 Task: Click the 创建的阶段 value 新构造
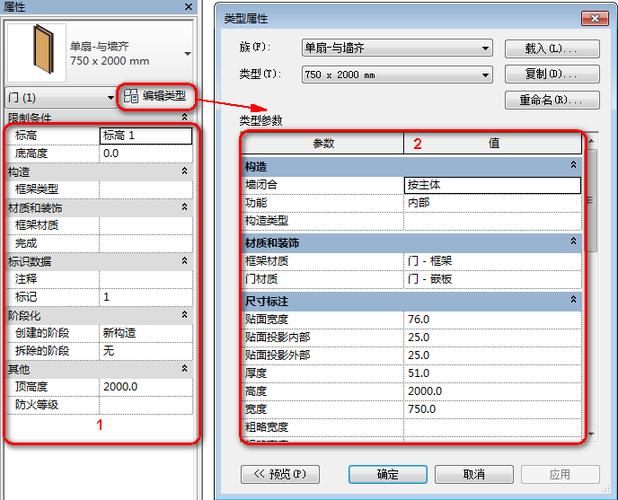coord(146,333)
